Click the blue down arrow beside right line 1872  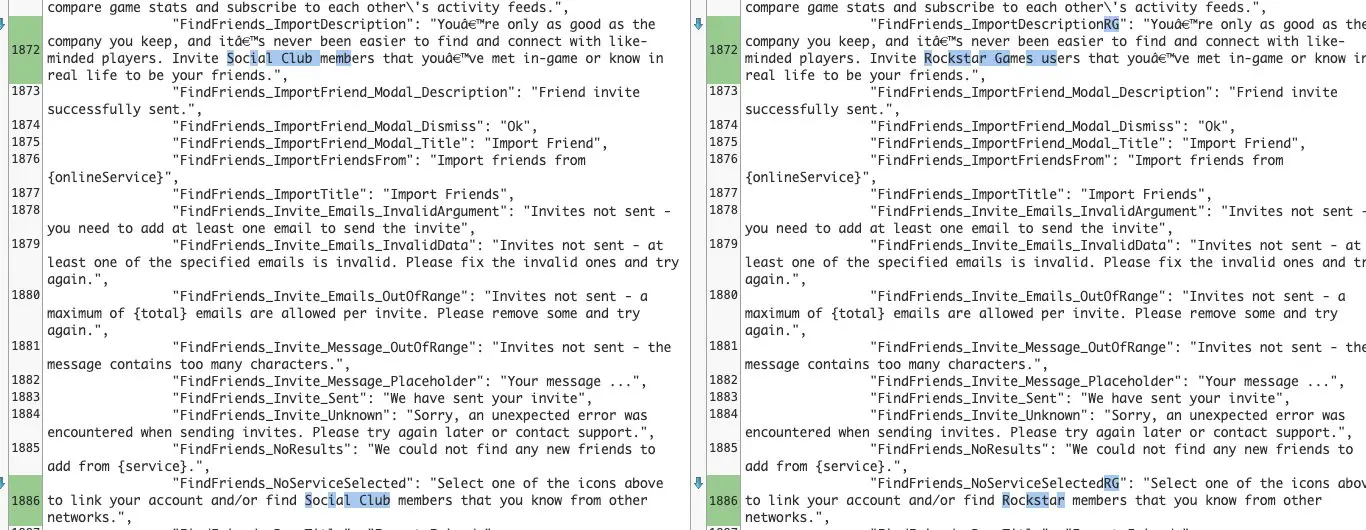point(698,24)
